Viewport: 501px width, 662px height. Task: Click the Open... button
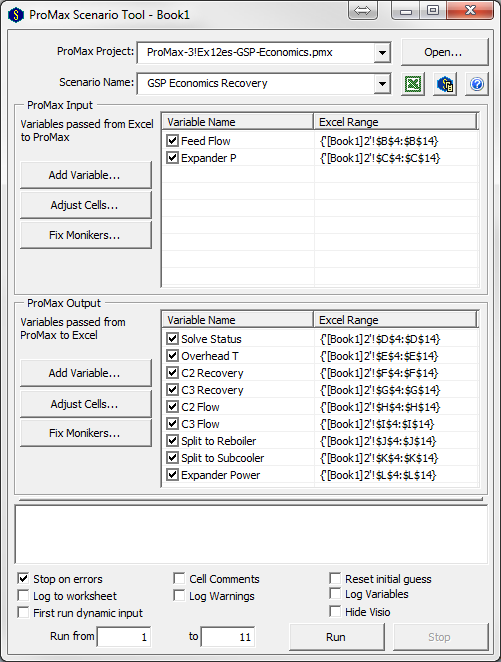point(444,52)
